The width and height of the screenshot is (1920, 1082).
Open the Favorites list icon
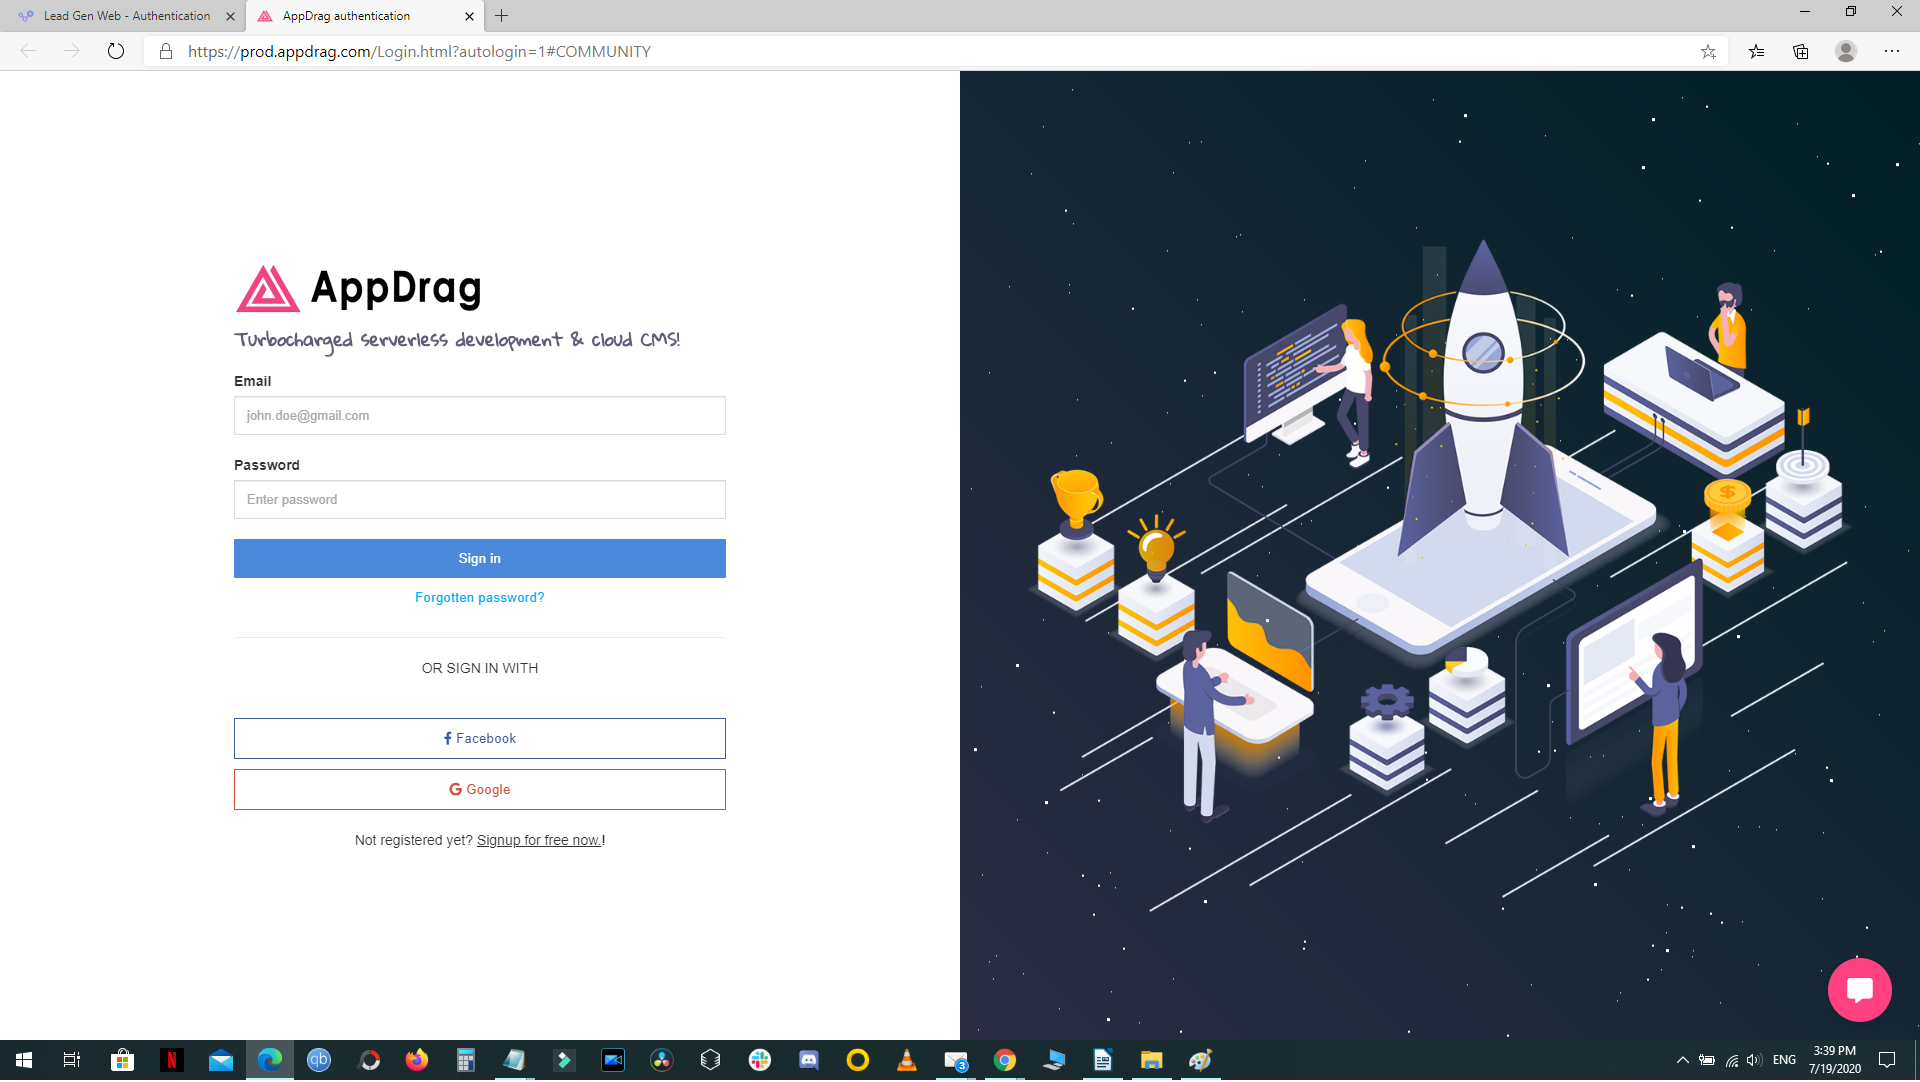point(1756,52)
